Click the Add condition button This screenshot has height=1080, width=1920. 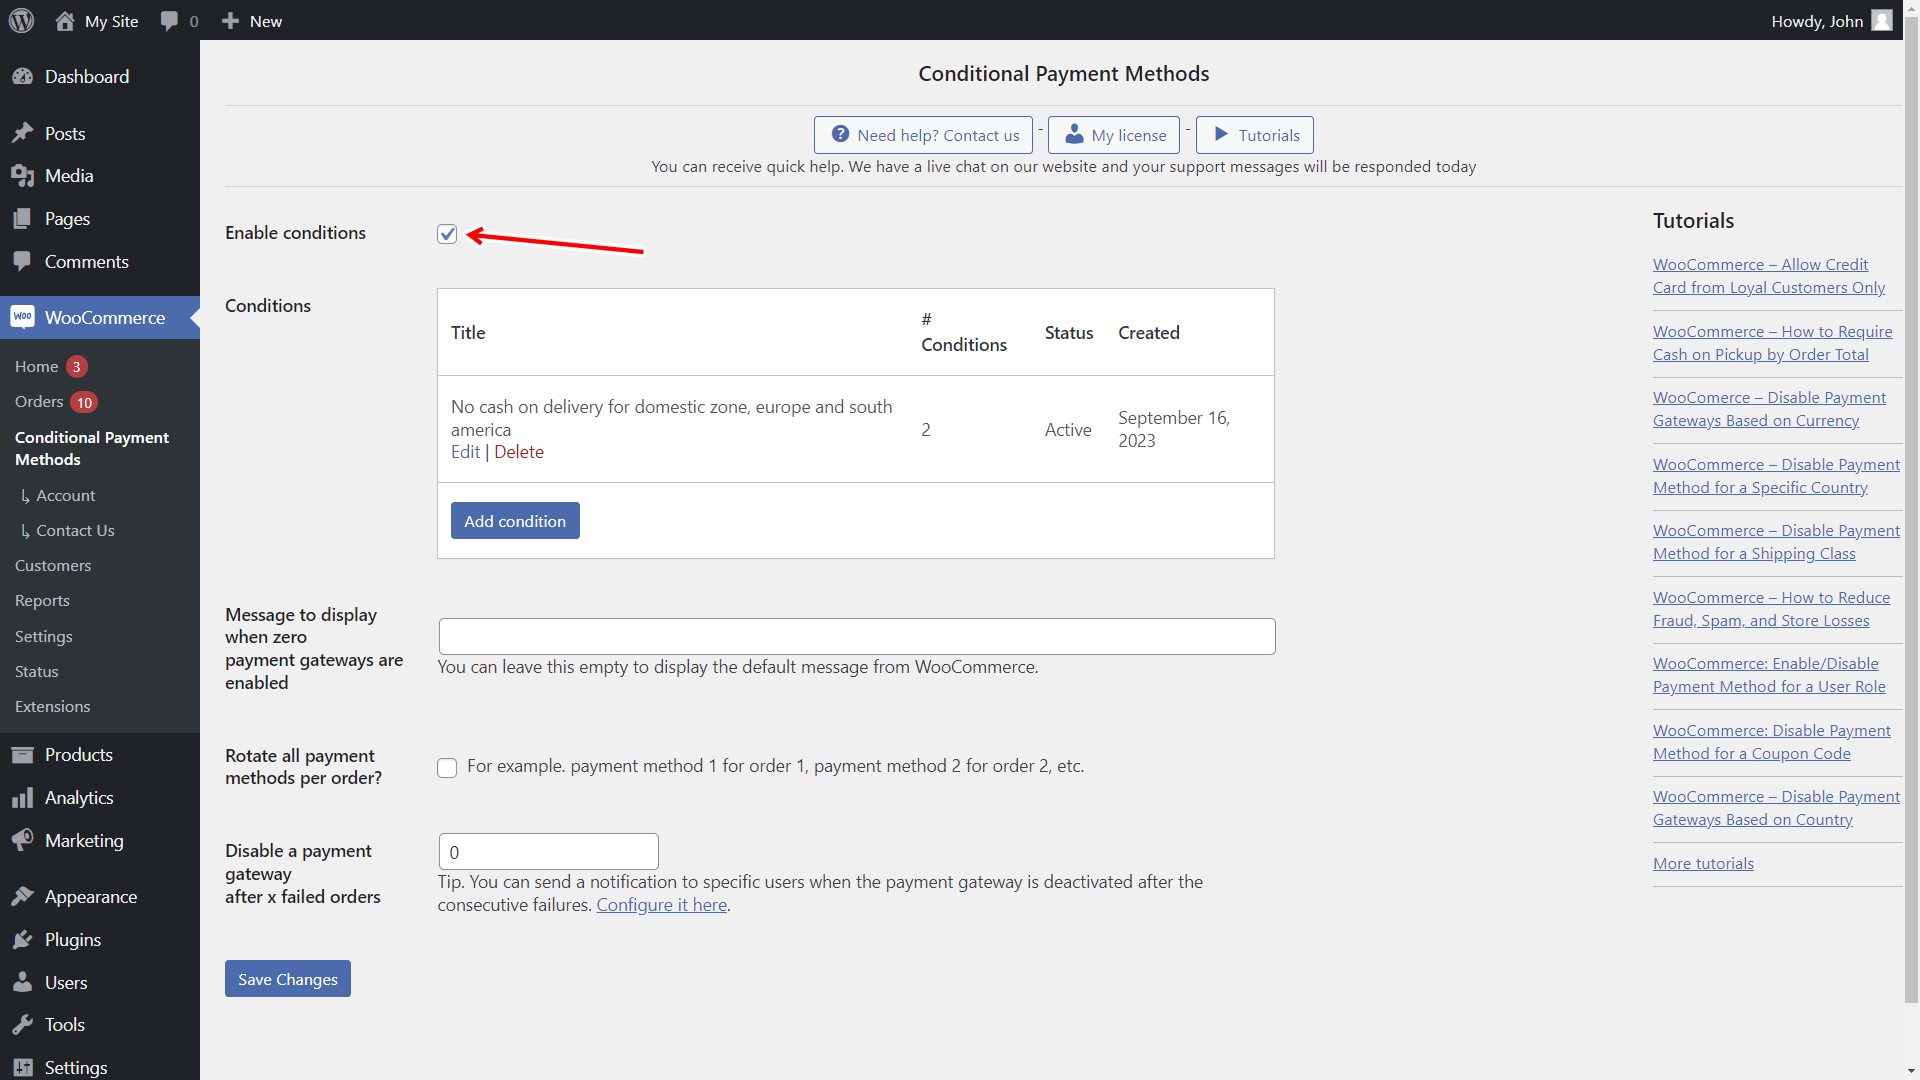[x=514, y=520]
